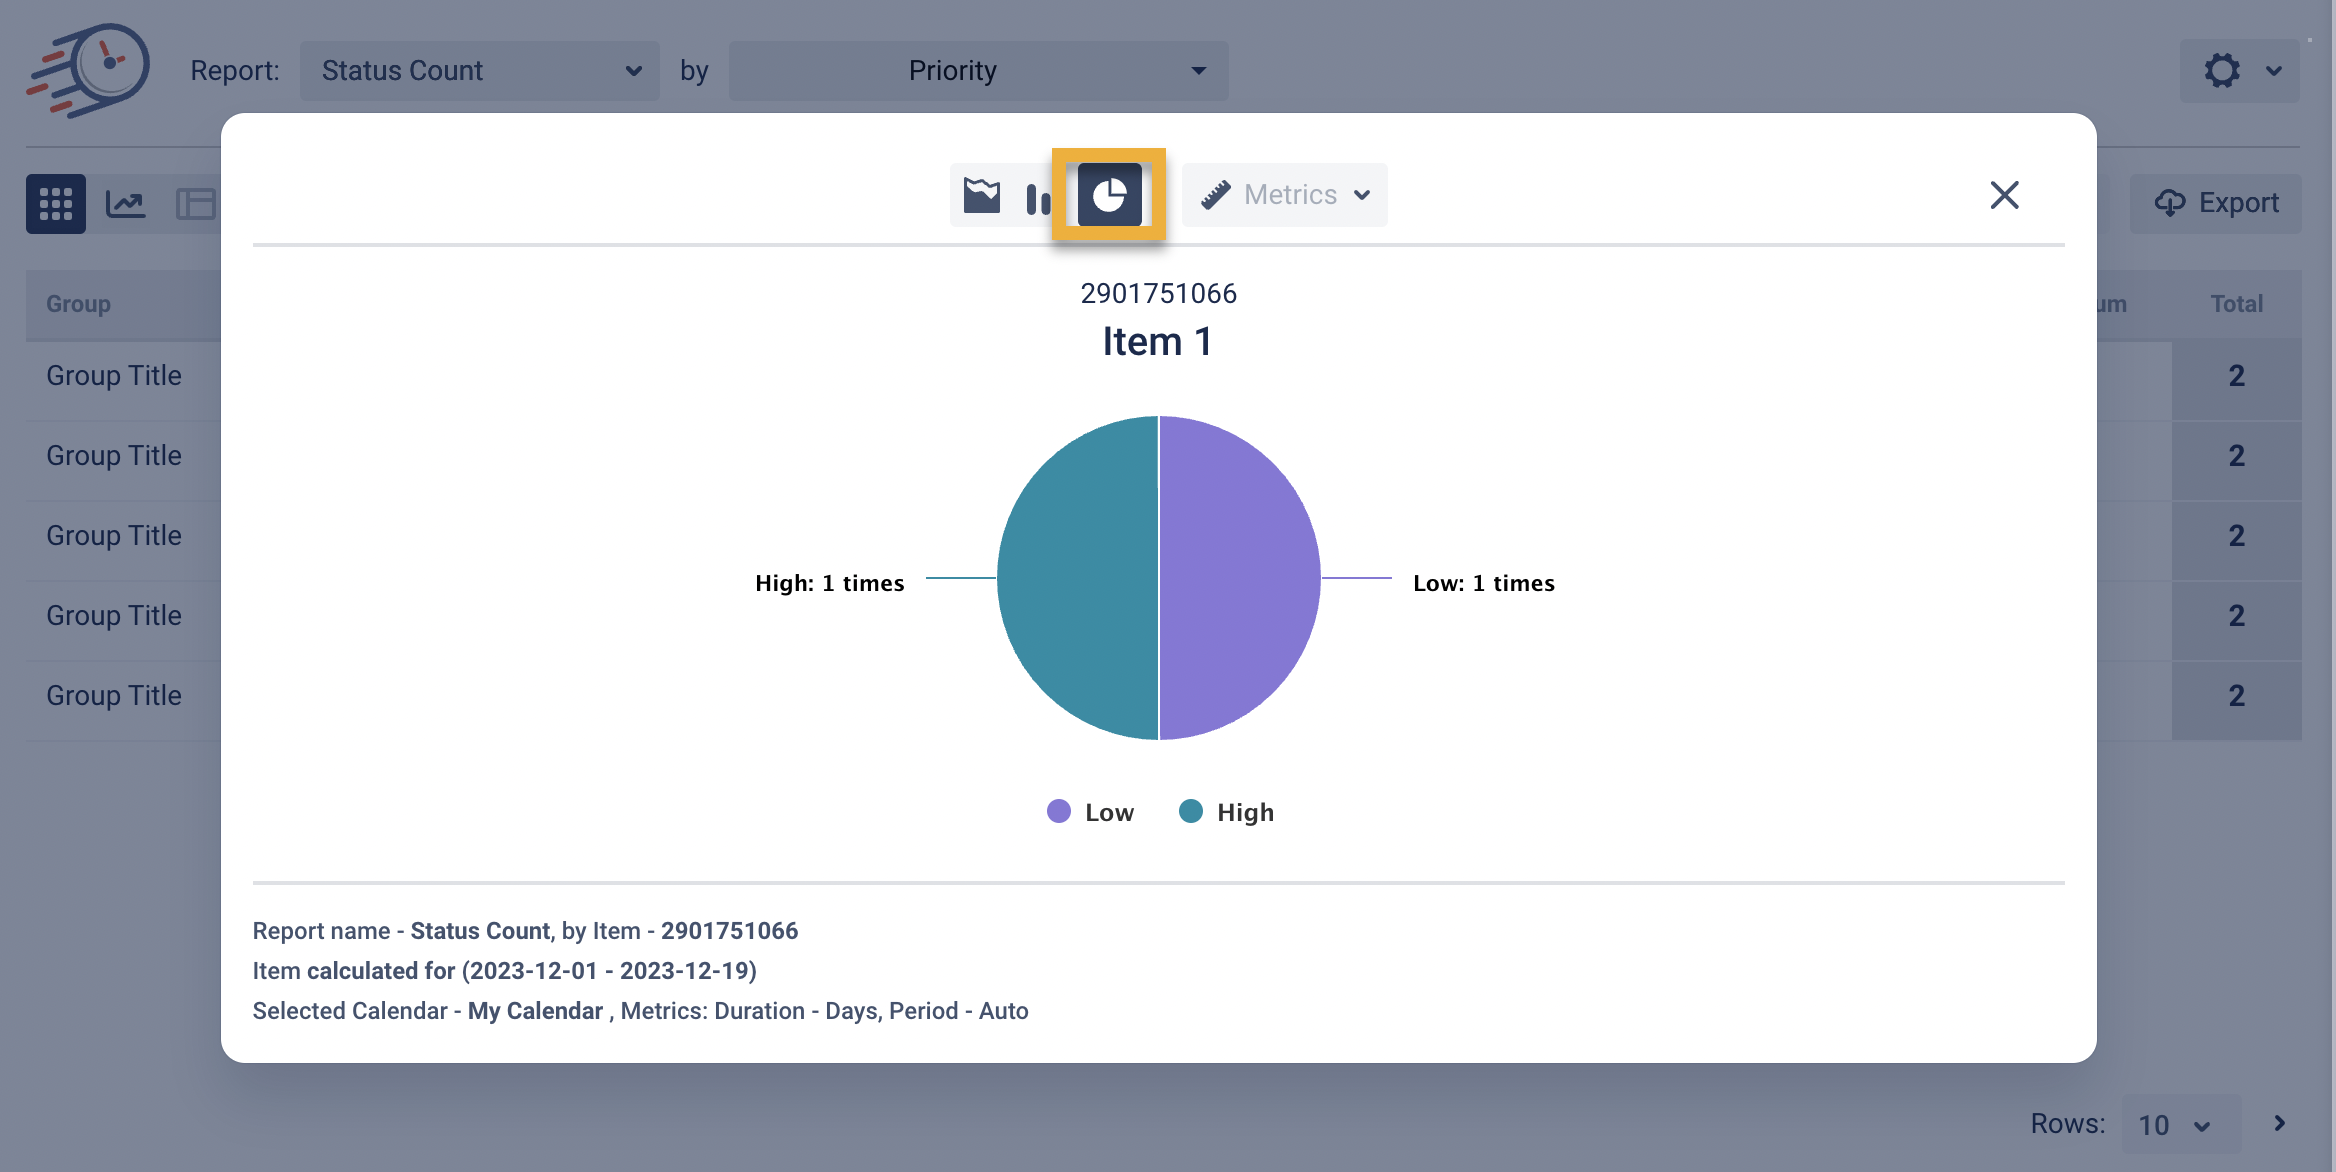This screenshot has height=1172, width=2336.
Task: Switch to grid view icon
Action: (x=56, y=204)
